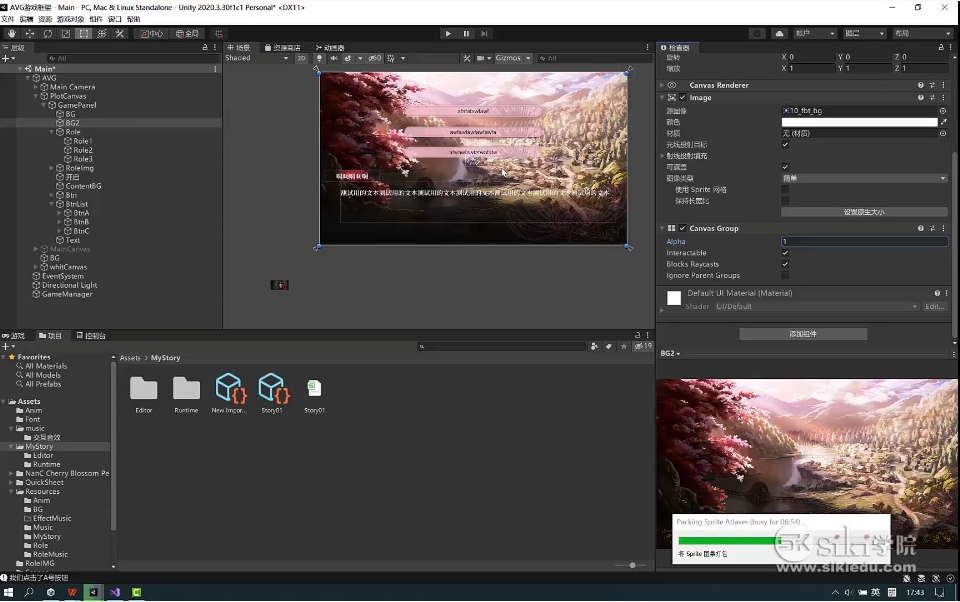The height and width of the screenshot is (602, 960).
Task: Expand the Canvas Renderer component
Action: [662, 85]
